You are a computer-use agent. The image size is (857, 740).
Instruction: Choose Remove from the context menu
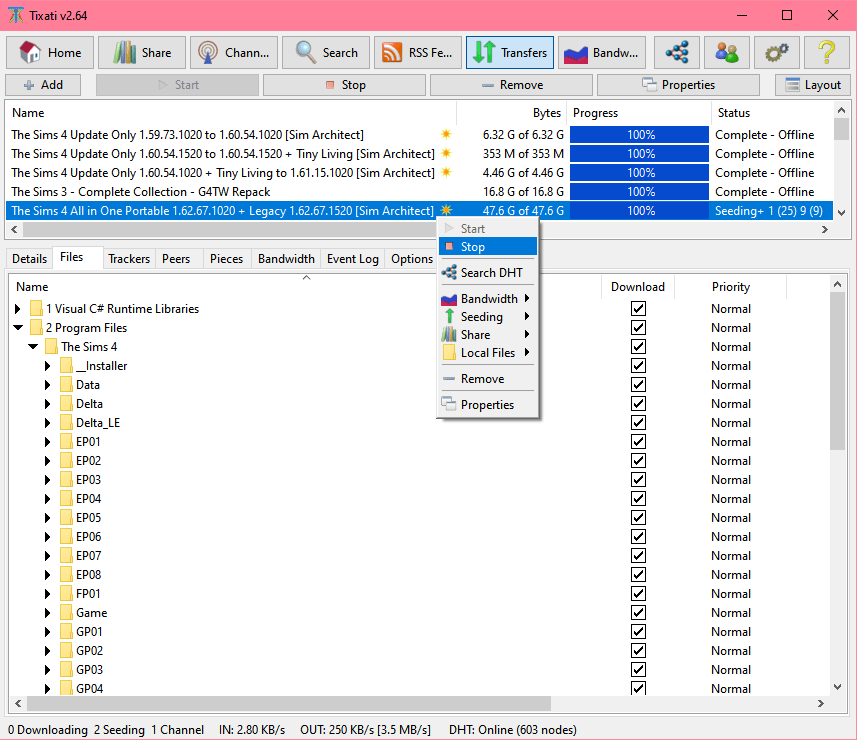(488, 379)
